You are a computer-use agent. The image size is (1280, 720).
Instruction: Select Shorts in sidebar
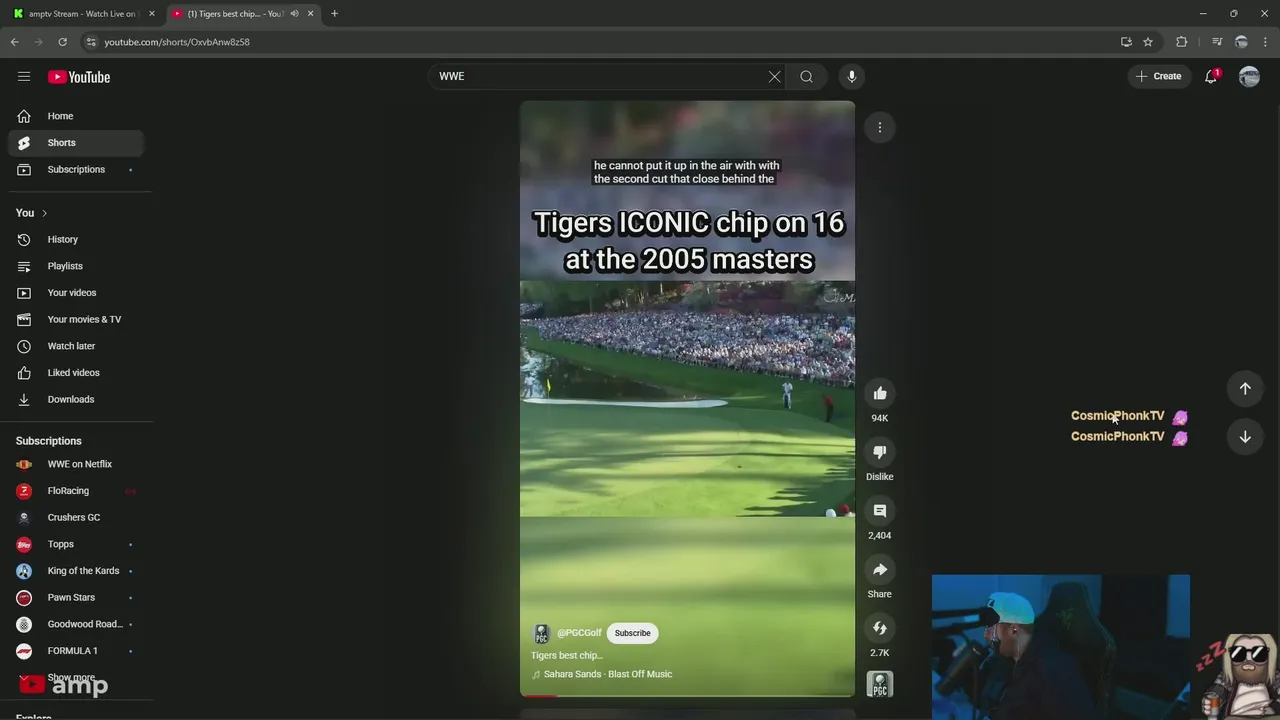(x=76, y=143)
